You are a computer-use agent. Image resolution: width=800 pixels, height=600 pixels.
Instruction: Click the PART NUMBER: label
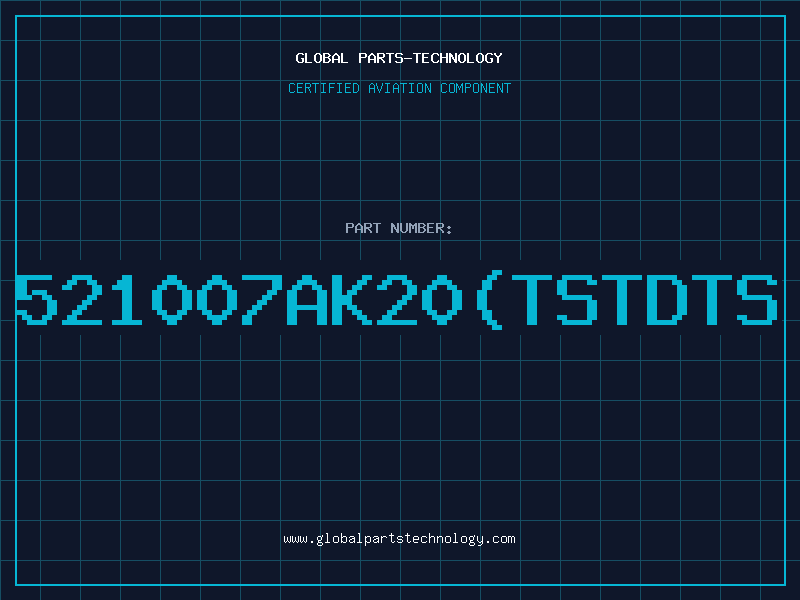click(399, 228)
